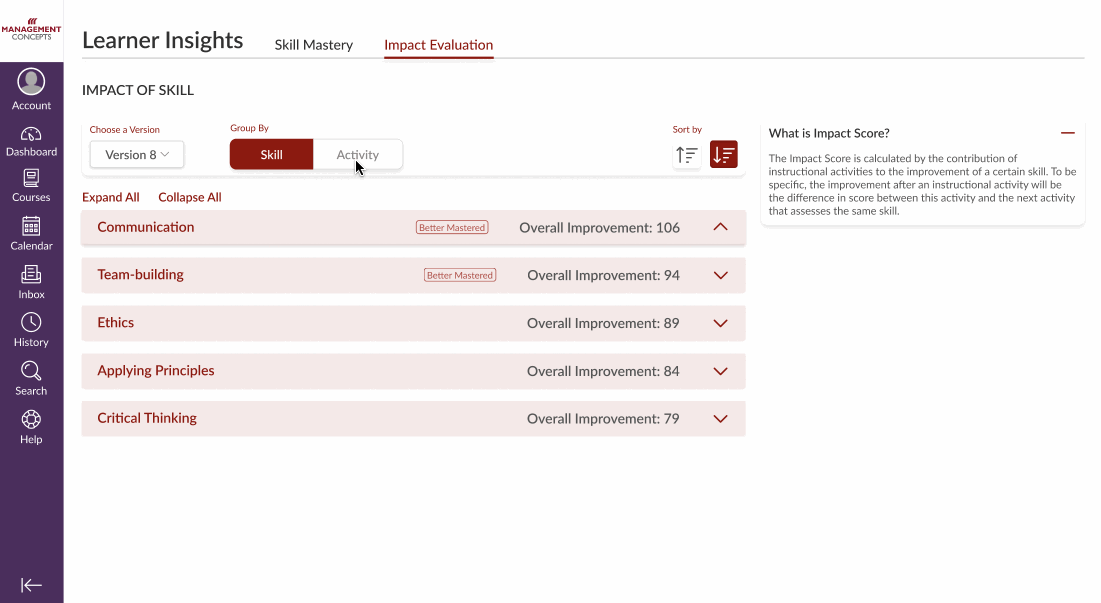Collapse the Communication skill row

pyautogui.click(x=719, y=227)
